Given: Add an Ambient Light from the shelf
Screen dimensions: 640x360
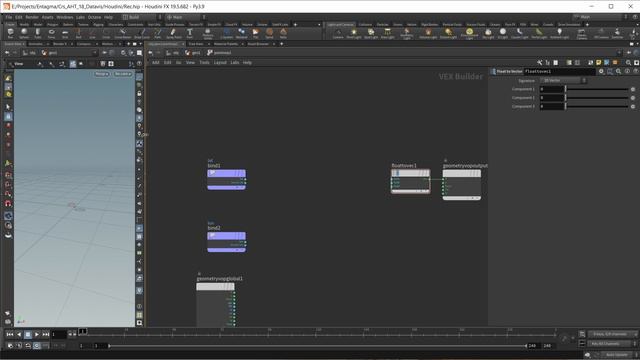Looking at the screenshot, I should pos(559,33).
